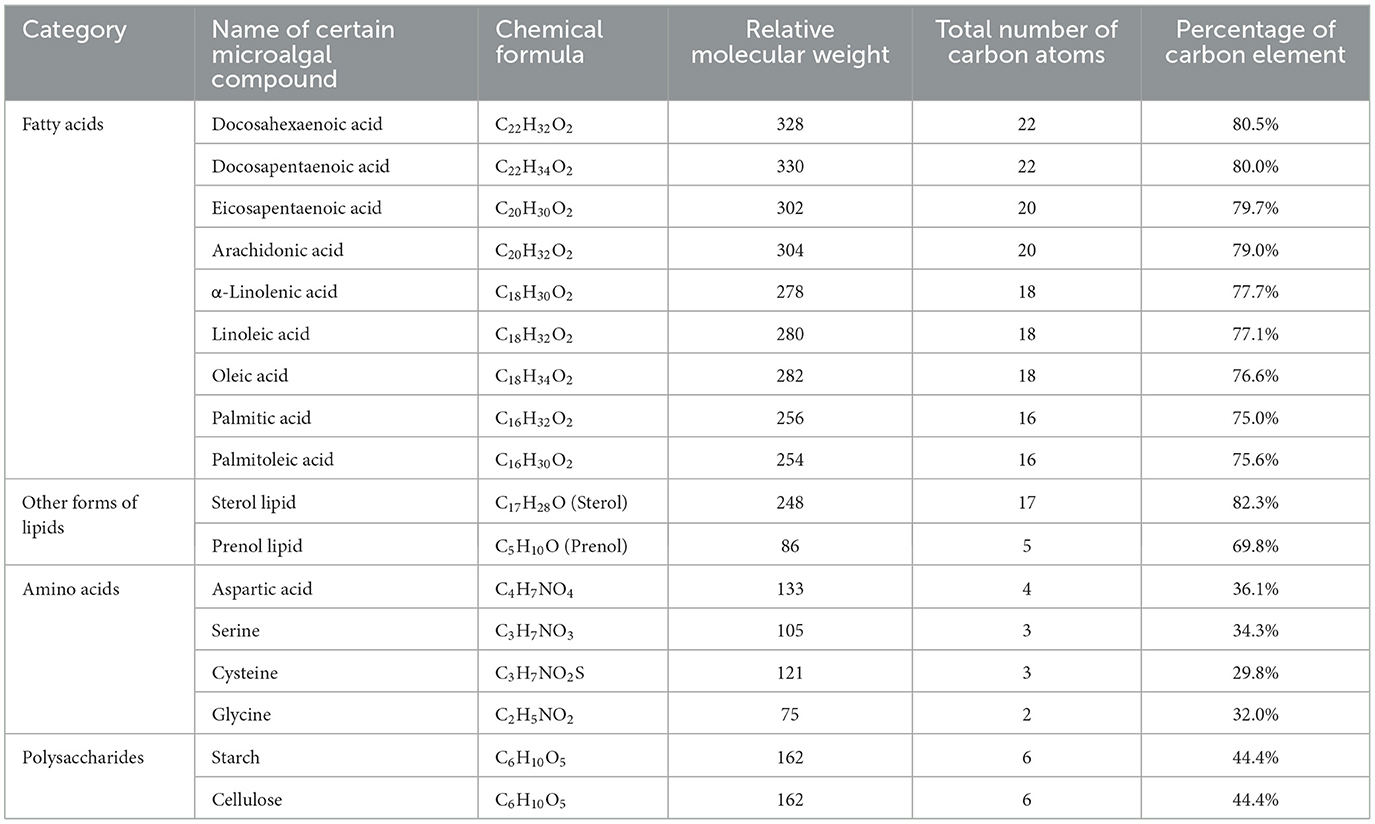Select the Prenol lipid name cell

coord(258,546)
